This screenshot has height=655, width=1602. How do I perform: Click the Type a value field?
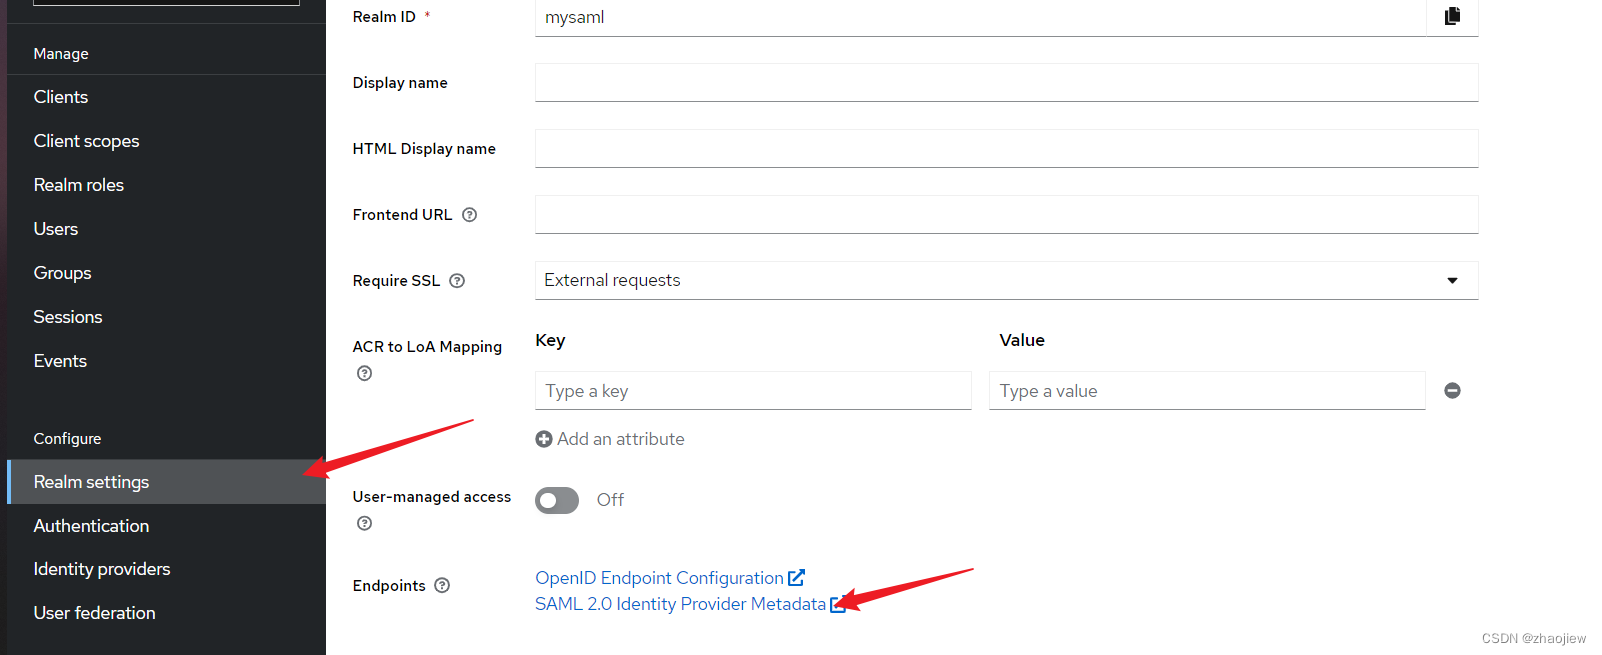coord(1207,391)
